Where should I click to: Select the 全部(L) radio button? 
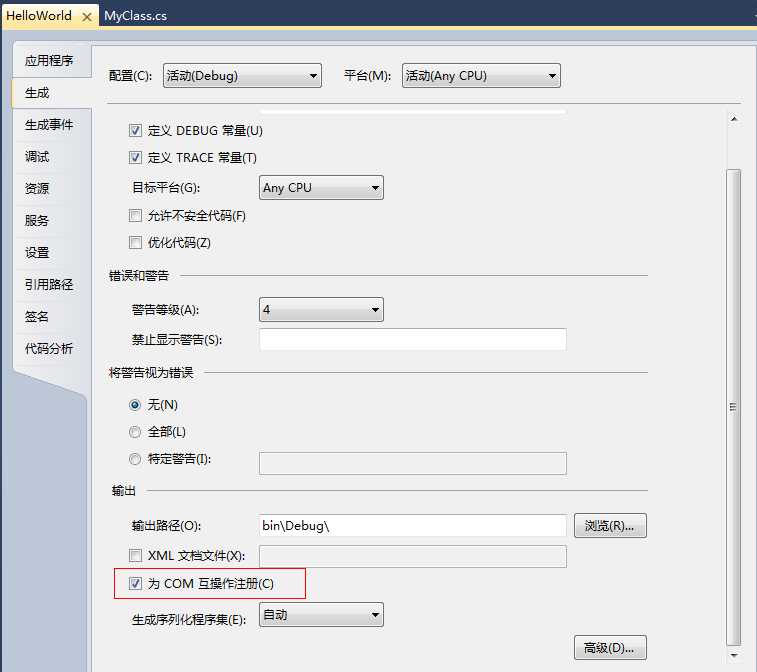(135, 432)
